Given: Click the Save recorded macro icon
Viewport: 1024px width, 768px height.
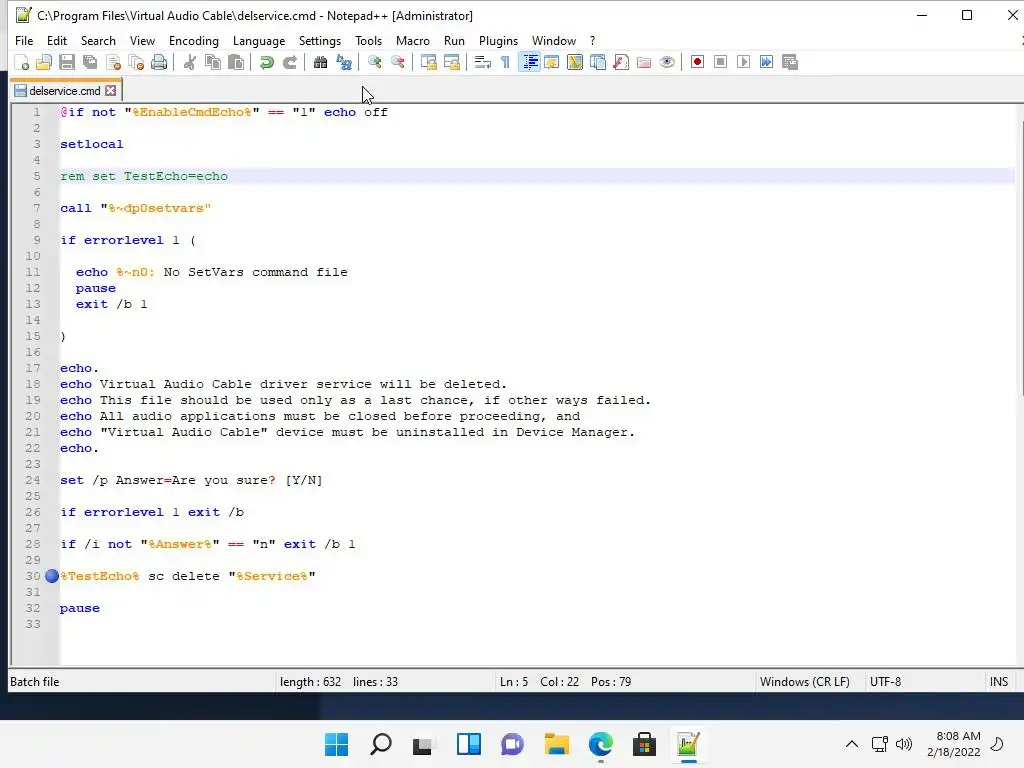Looking at the screenshot, I should point(790,63).
